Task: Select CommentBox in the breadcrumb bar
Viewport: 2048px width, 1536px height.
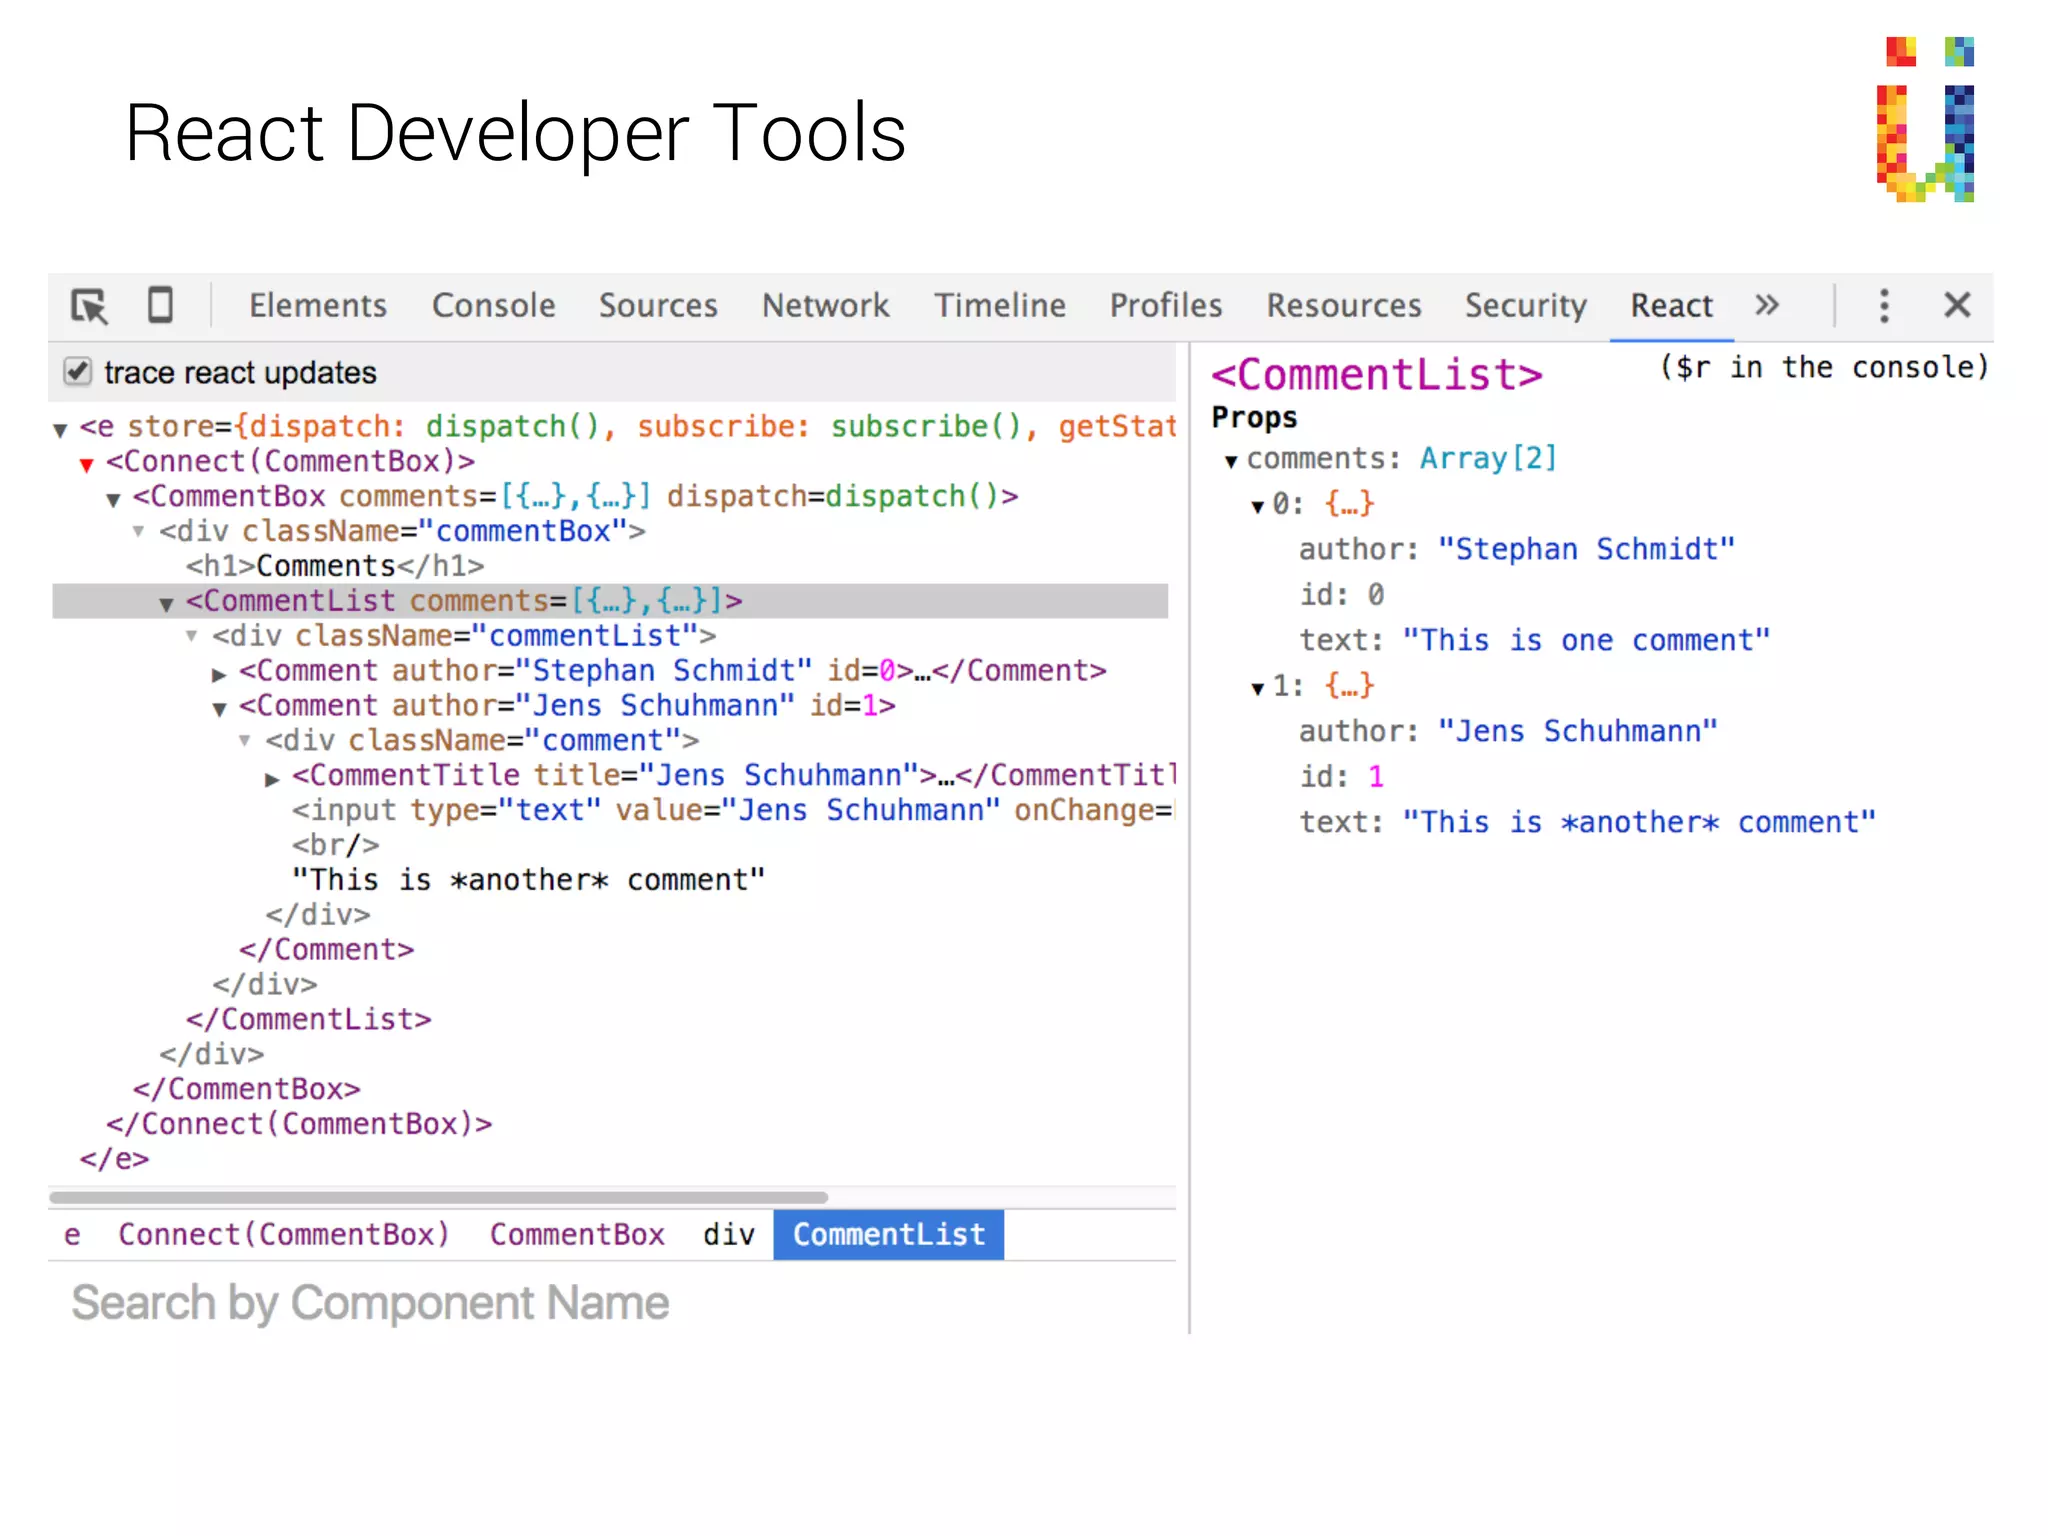Action: [x=577, y=1234]
